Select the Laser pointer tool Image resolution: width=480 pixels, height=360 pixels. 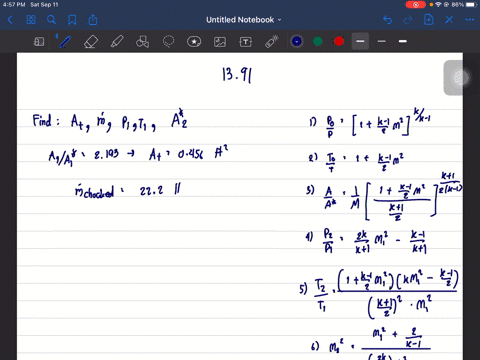(272, 42)
